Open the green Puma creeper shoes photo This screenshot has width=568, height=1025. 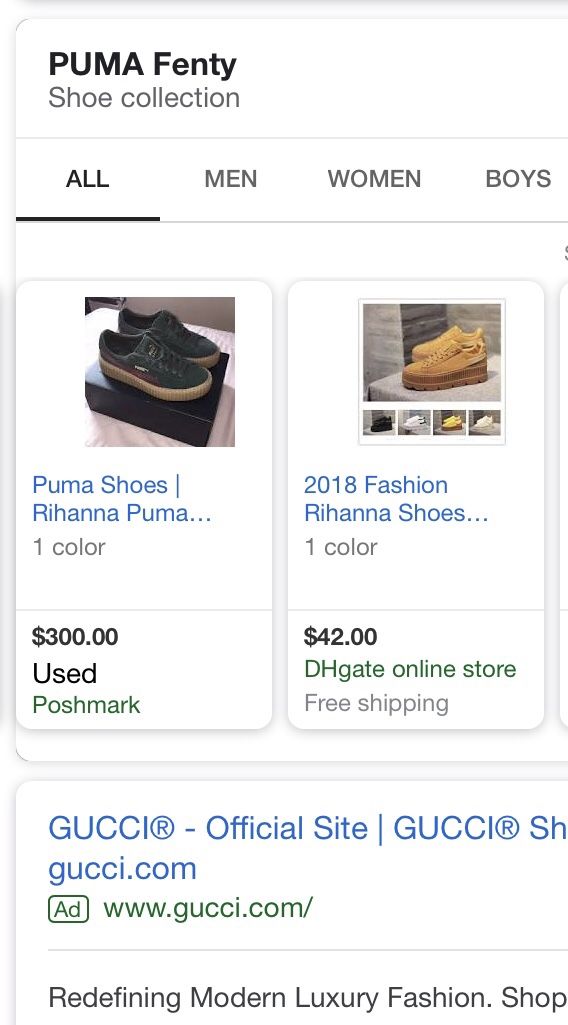point(159,372)
